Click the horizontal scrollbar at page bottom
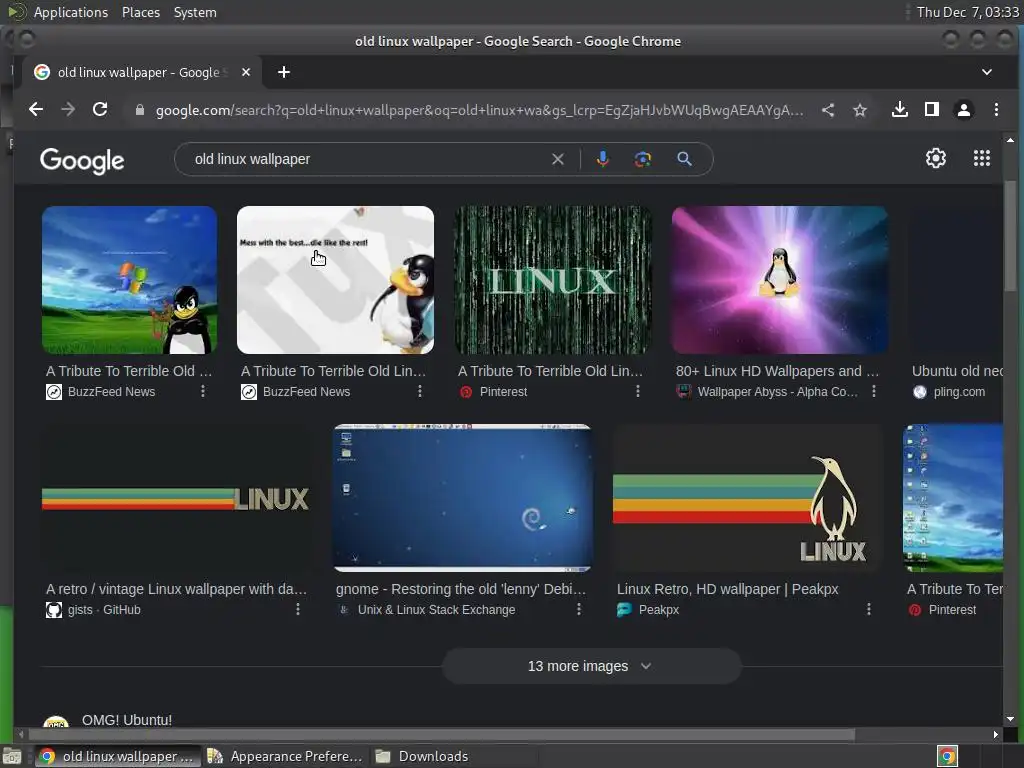This screenshot has height=768, width=1024. [441, 735]
